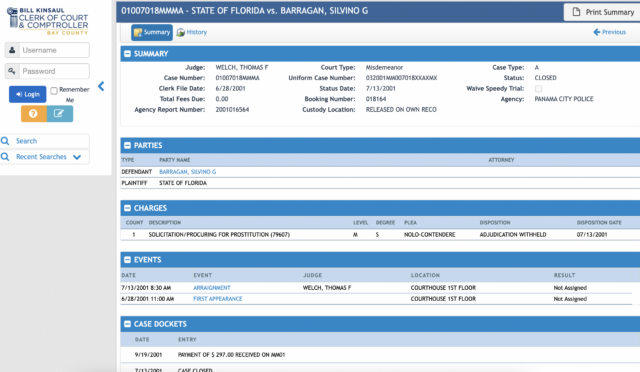Image resolution: width=640 pixels, height=372 pixels.
Task: Click the SOLICITATION/PROCURING FOR PROSTITUTION charge
Action: pos(219,235)
